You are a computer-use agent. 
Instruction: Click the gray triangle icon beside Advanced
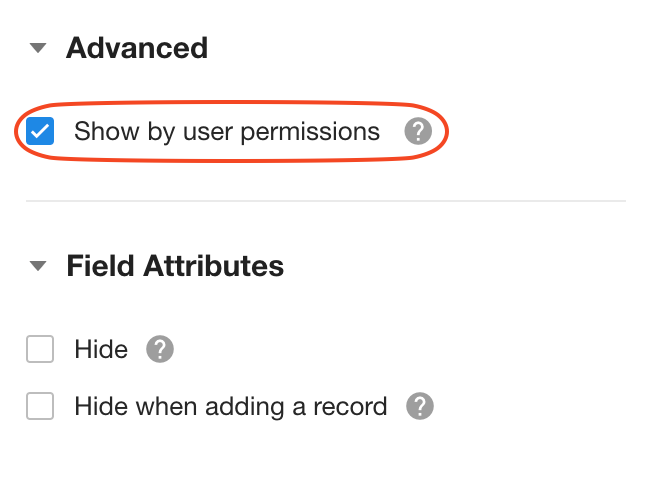38,48
